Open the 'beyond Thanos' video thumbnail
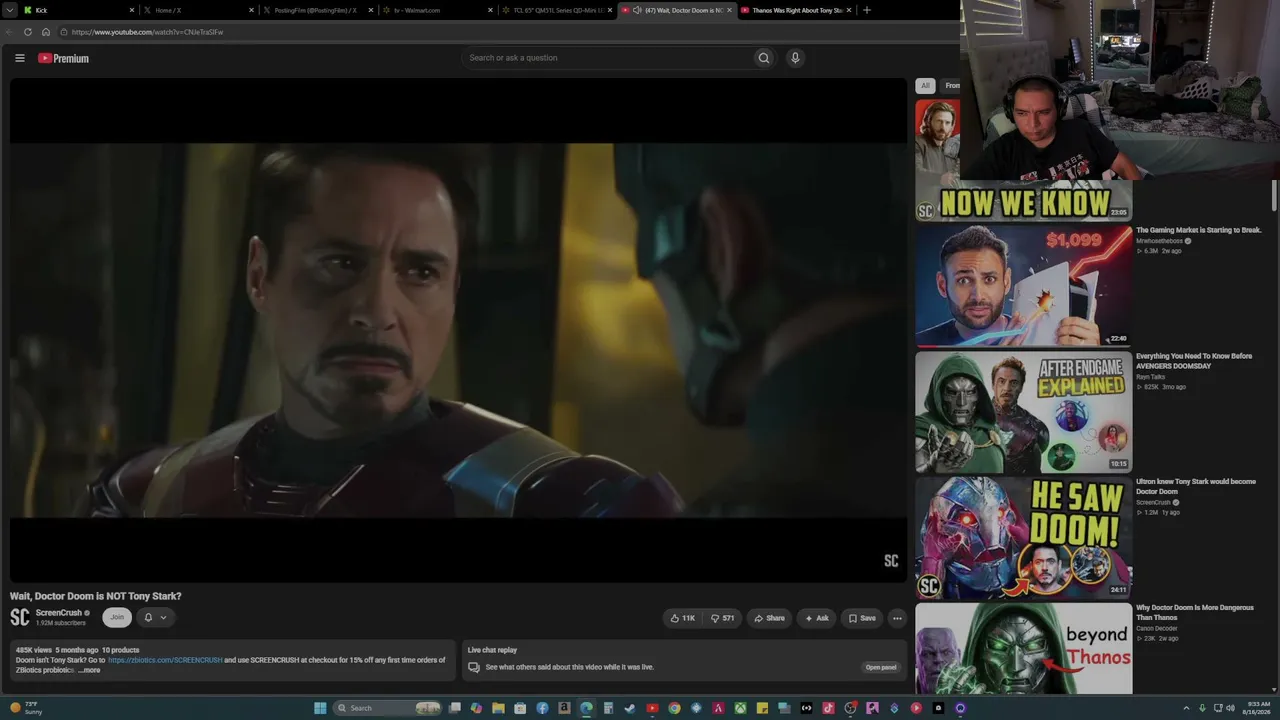The width and height of the screenshot is (1280, 720). pyautogui.click(x=1023, y=648)
